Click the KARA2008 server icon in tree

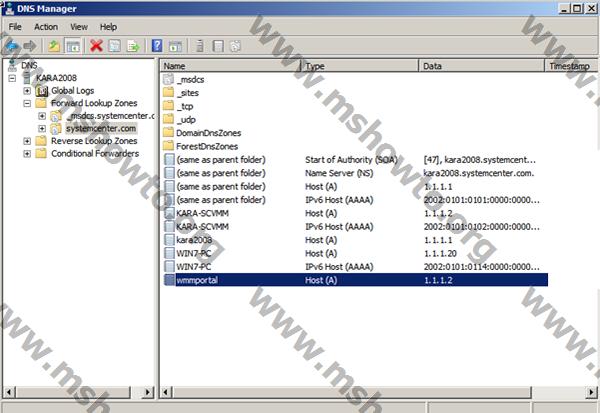(26, 78)
